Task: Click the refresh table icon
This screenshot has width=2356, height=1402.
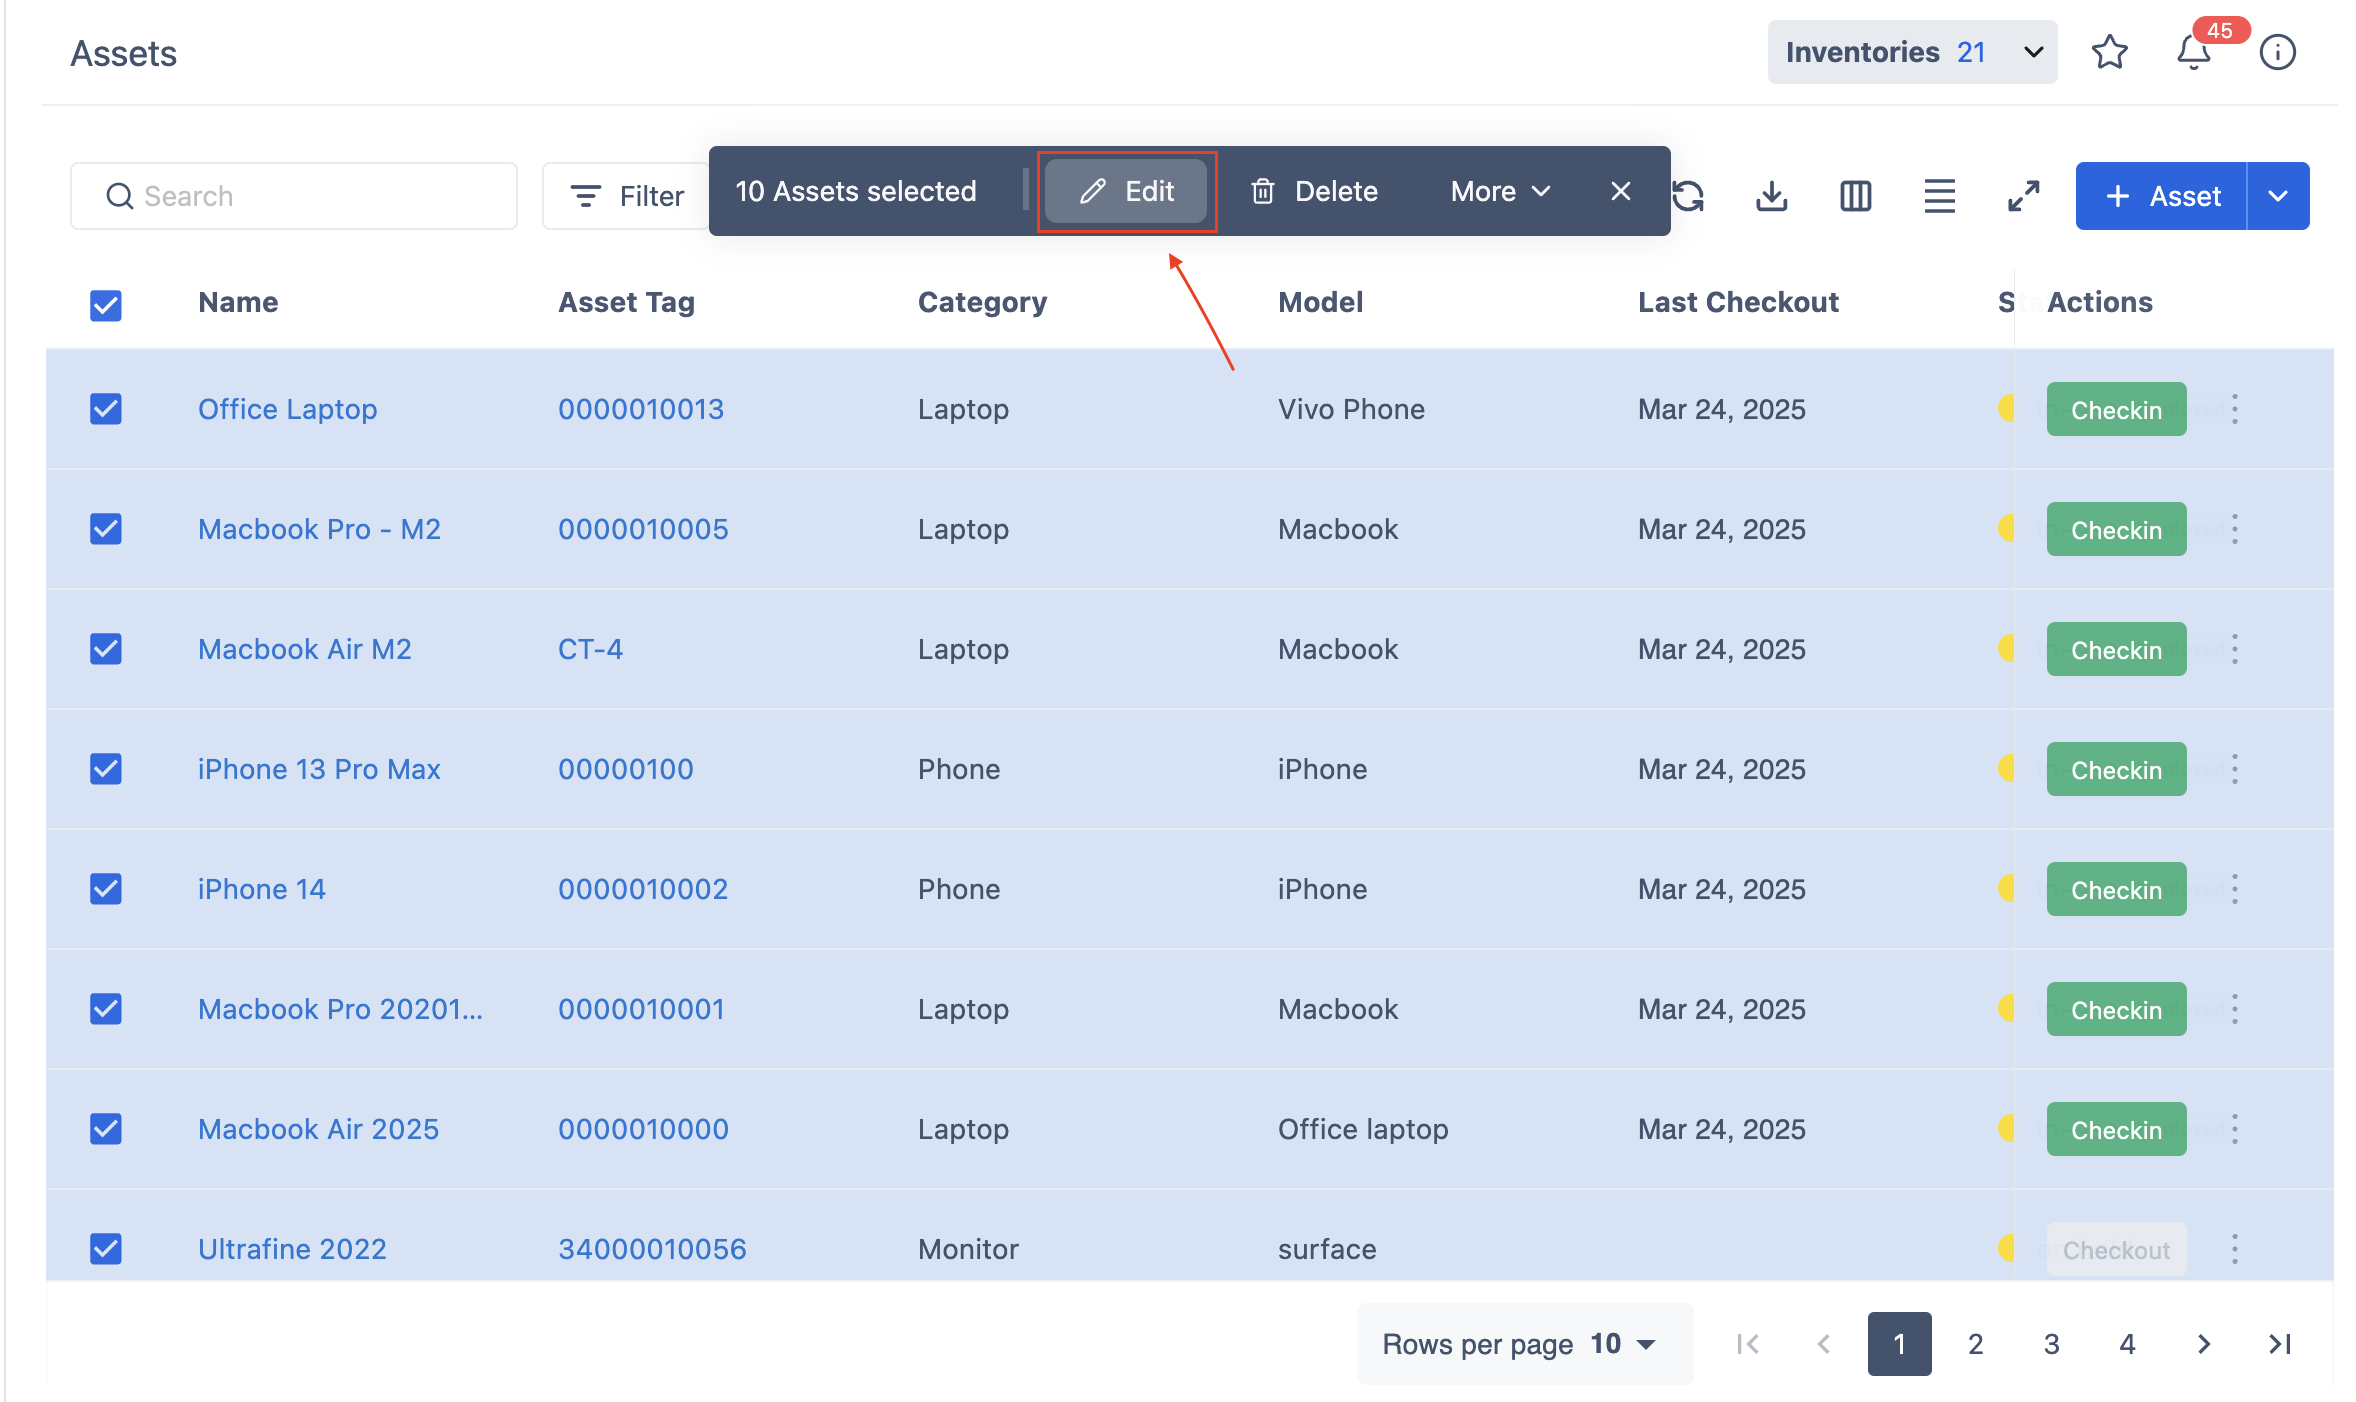Action: (1689, 196)
